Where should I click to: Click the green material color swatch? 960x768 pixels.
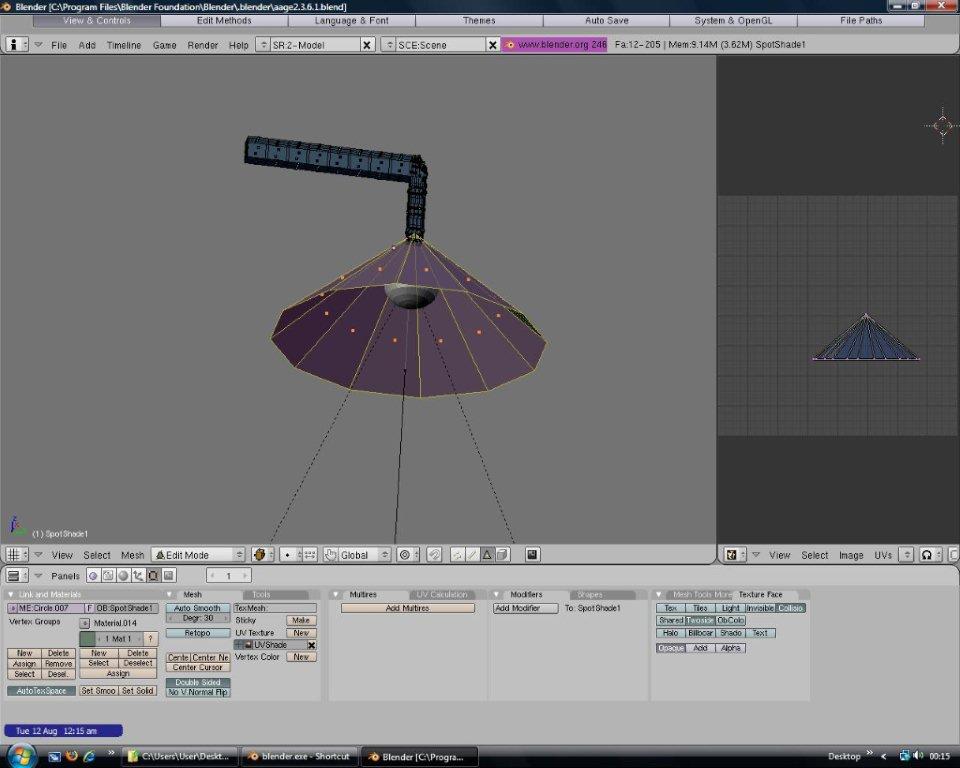point(88,639)
